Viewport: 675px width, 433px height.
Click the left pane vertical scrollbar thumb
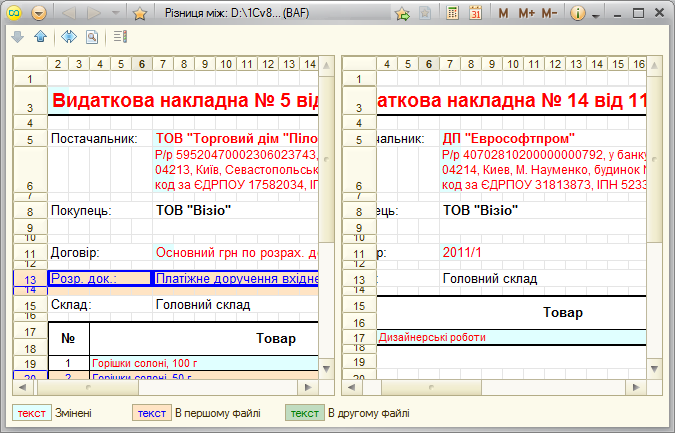[x=326, y=159]
